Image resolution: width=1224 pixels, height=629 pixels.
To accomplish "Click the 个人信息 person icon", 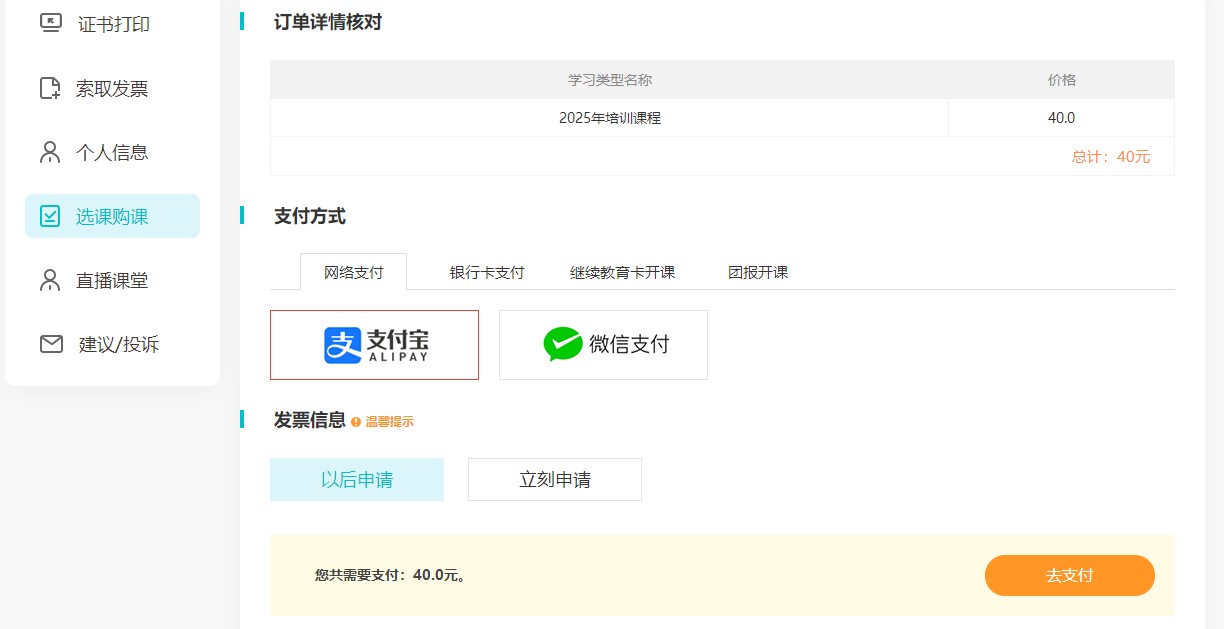I will pos(50,152).
